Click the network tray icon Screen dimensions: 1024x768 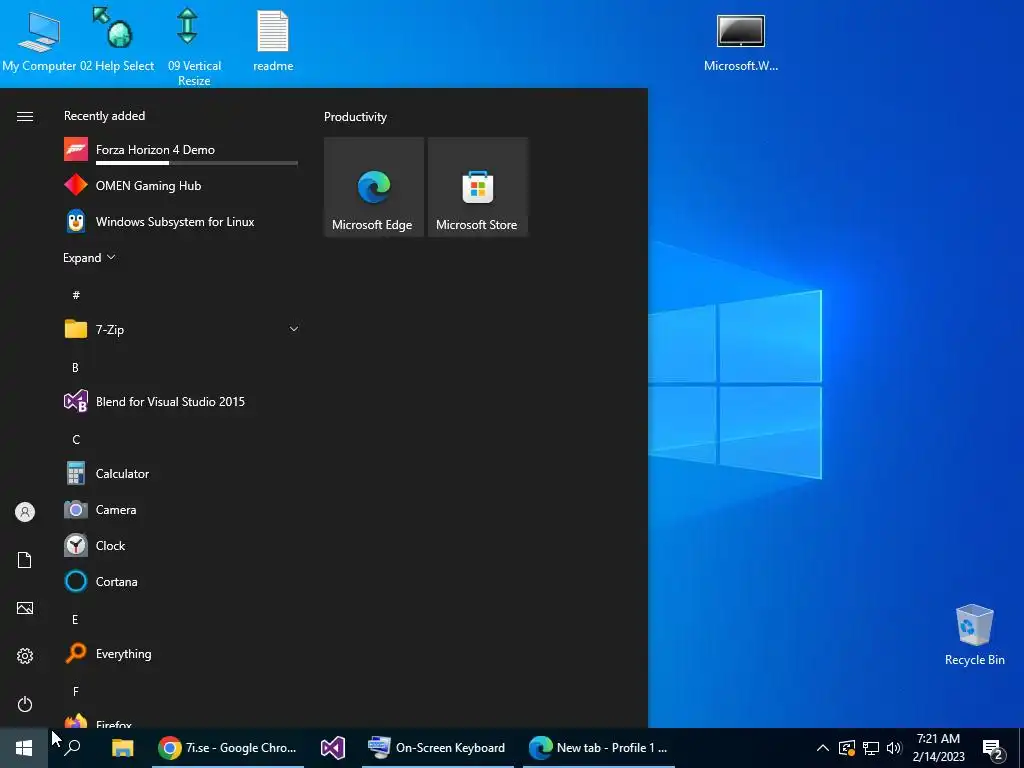pos(871,748)
